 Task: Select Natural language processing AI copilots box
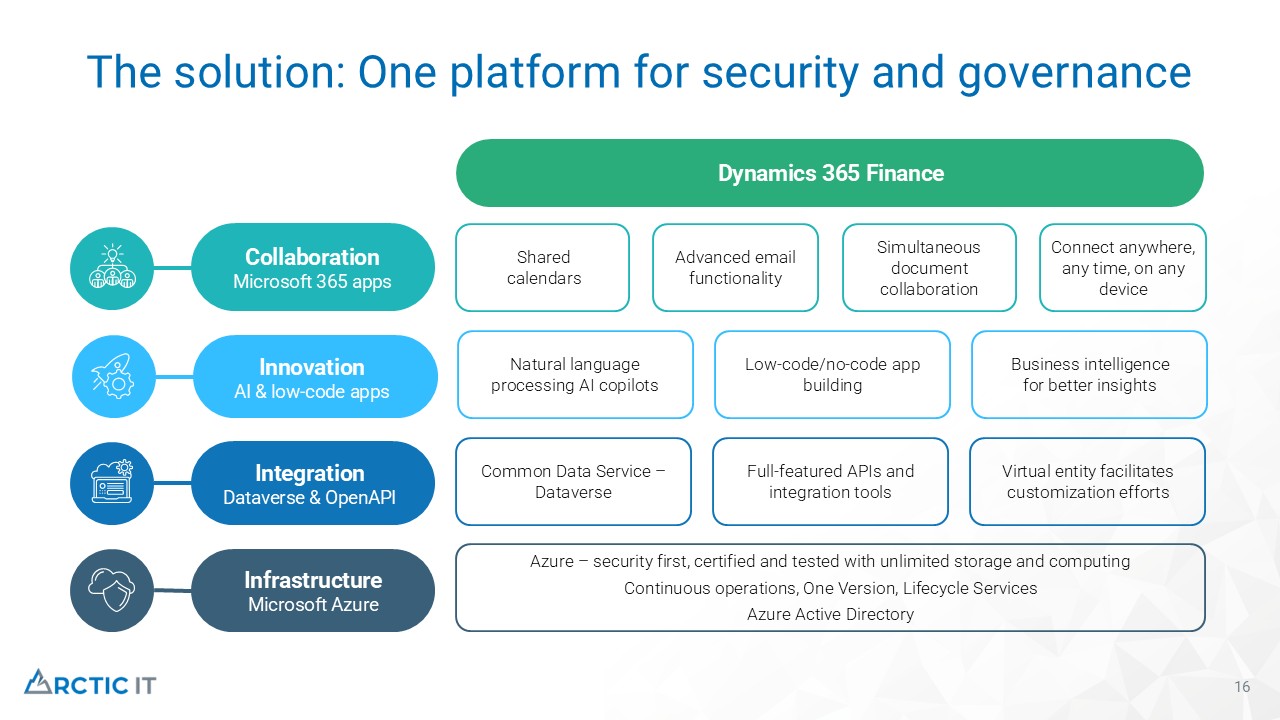click(575, 375)
